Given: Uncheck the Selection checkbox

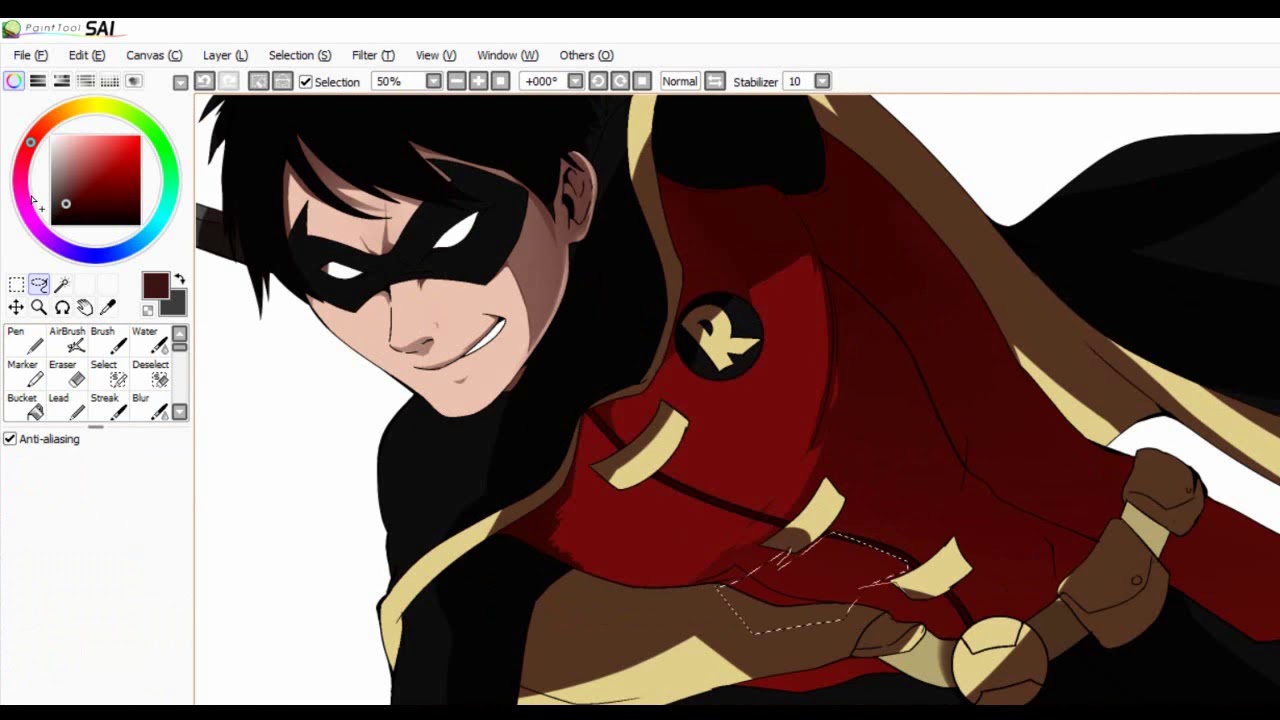Looking at the screenshot, I should tap(306, 82).
